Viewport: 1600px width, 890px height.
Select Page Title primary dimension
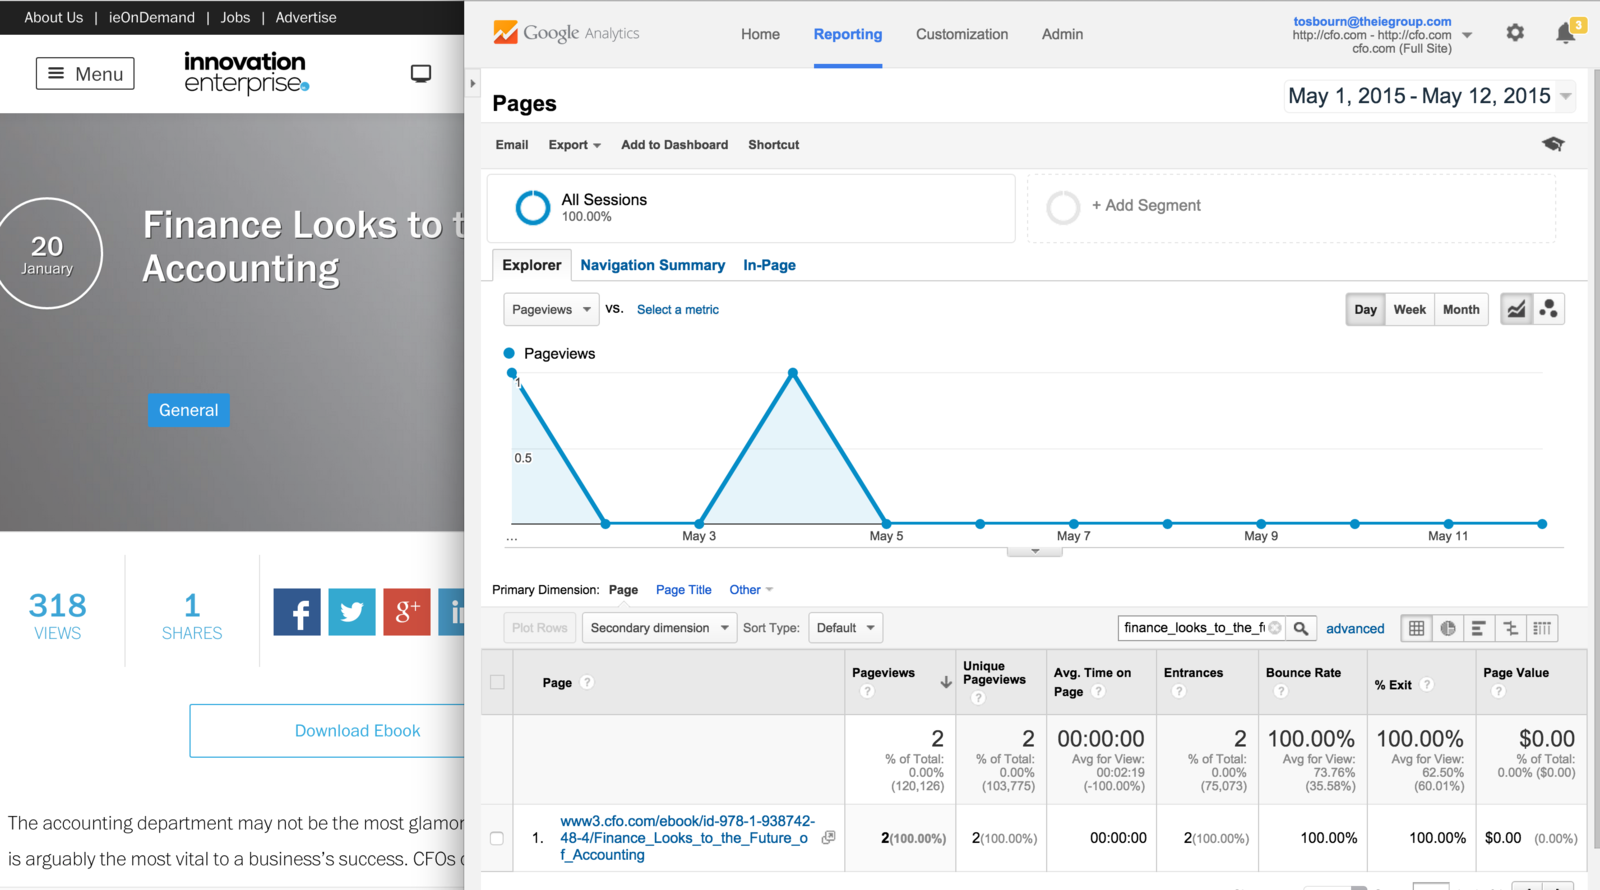[x=683, y=590]
